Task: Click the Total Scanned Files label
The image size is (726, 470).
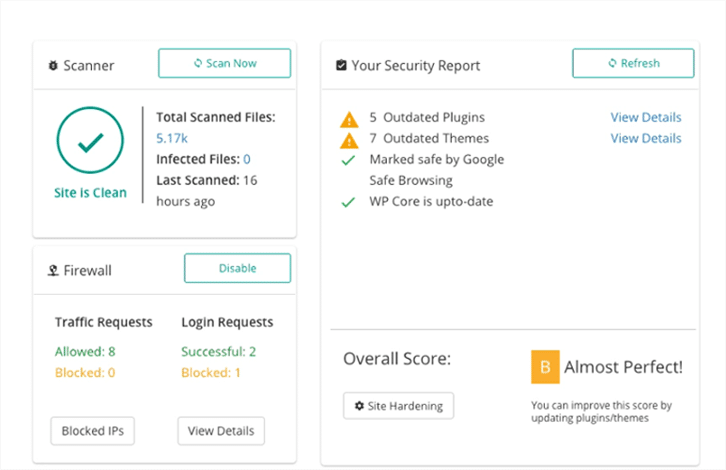Action: pyautogui.click(x=216, y=117)
